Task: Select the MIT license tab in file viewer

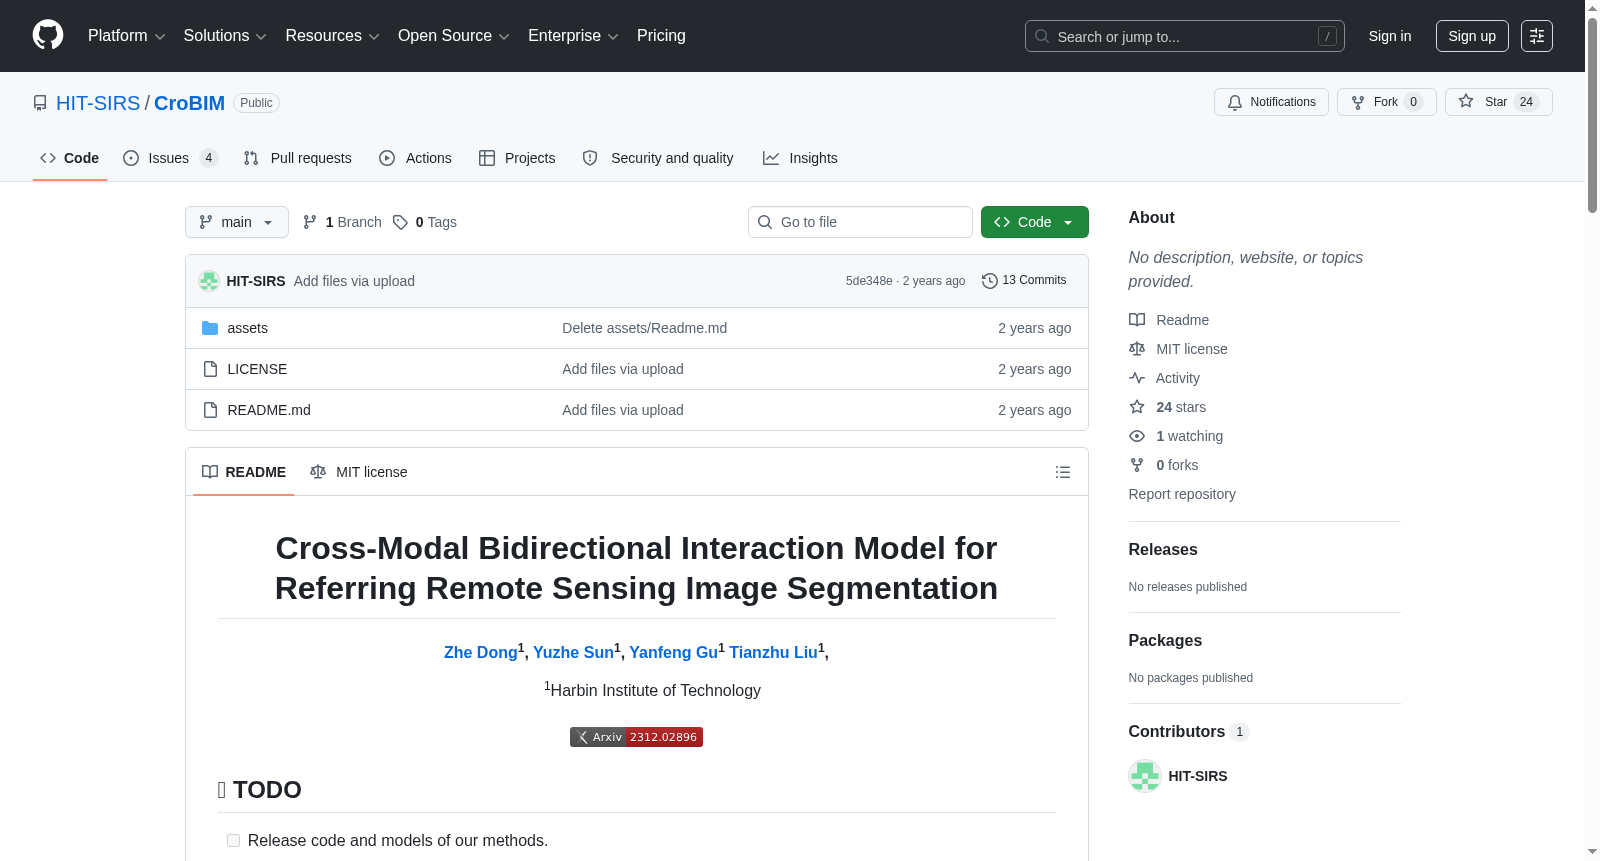Action: tap(359, 472)
